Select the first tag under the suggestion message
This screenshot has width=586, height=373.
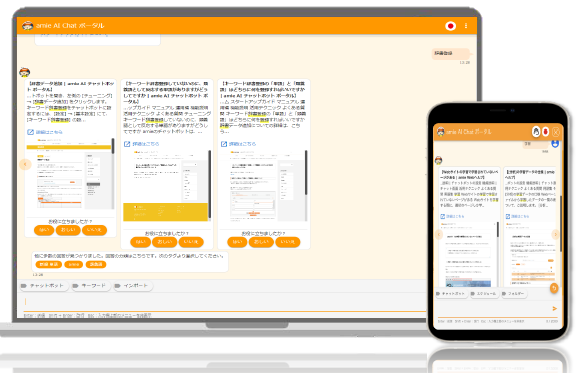49,264
